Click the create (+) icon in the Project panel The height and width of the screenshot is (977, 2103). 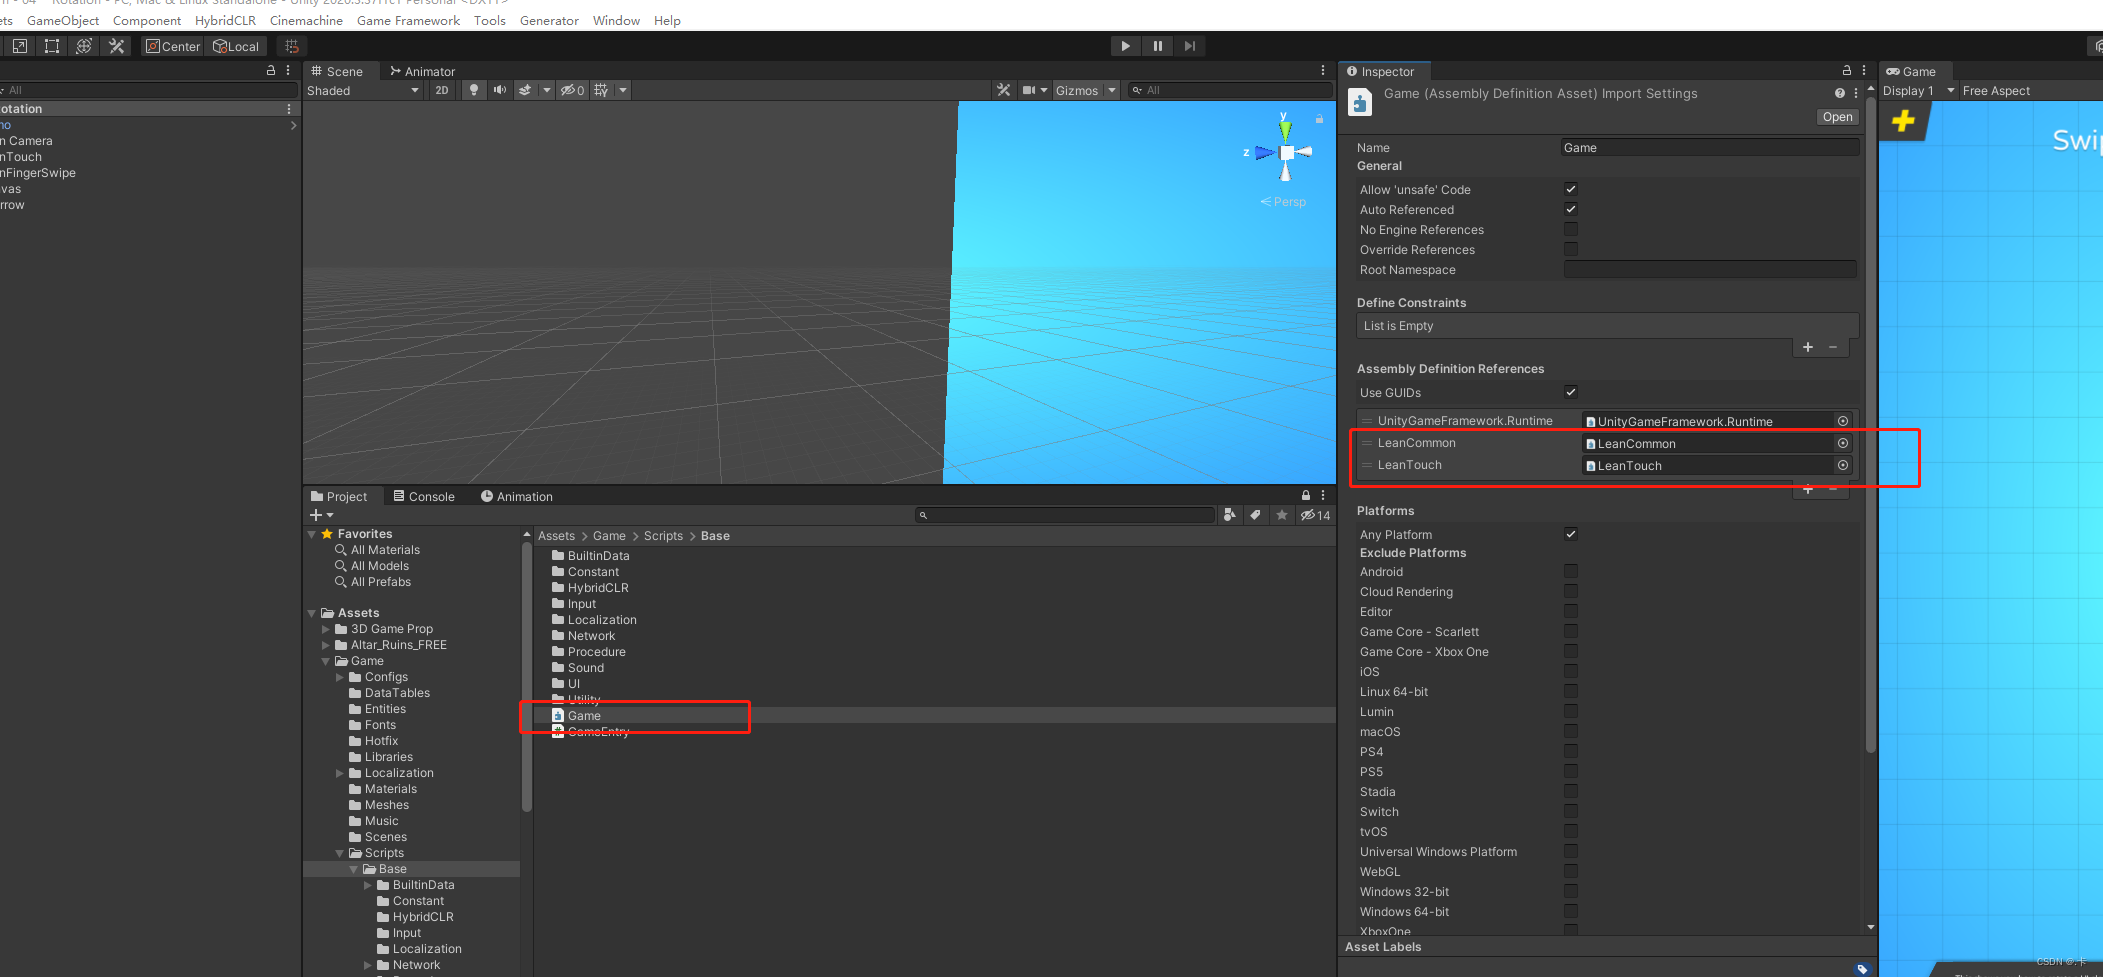[318, 515]
